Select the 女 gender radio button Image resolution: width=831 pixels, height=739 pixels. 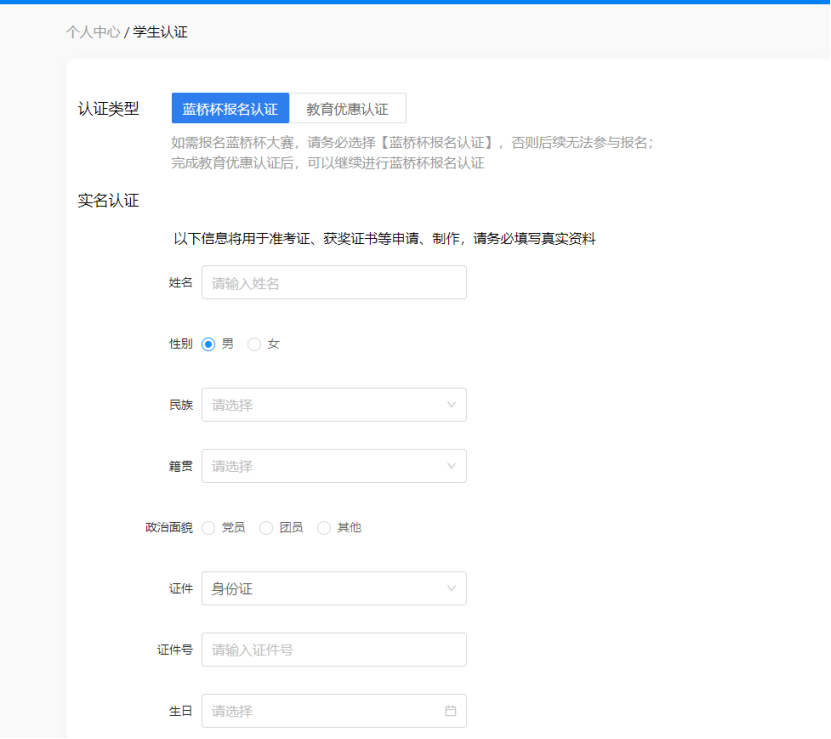[254, 345]
